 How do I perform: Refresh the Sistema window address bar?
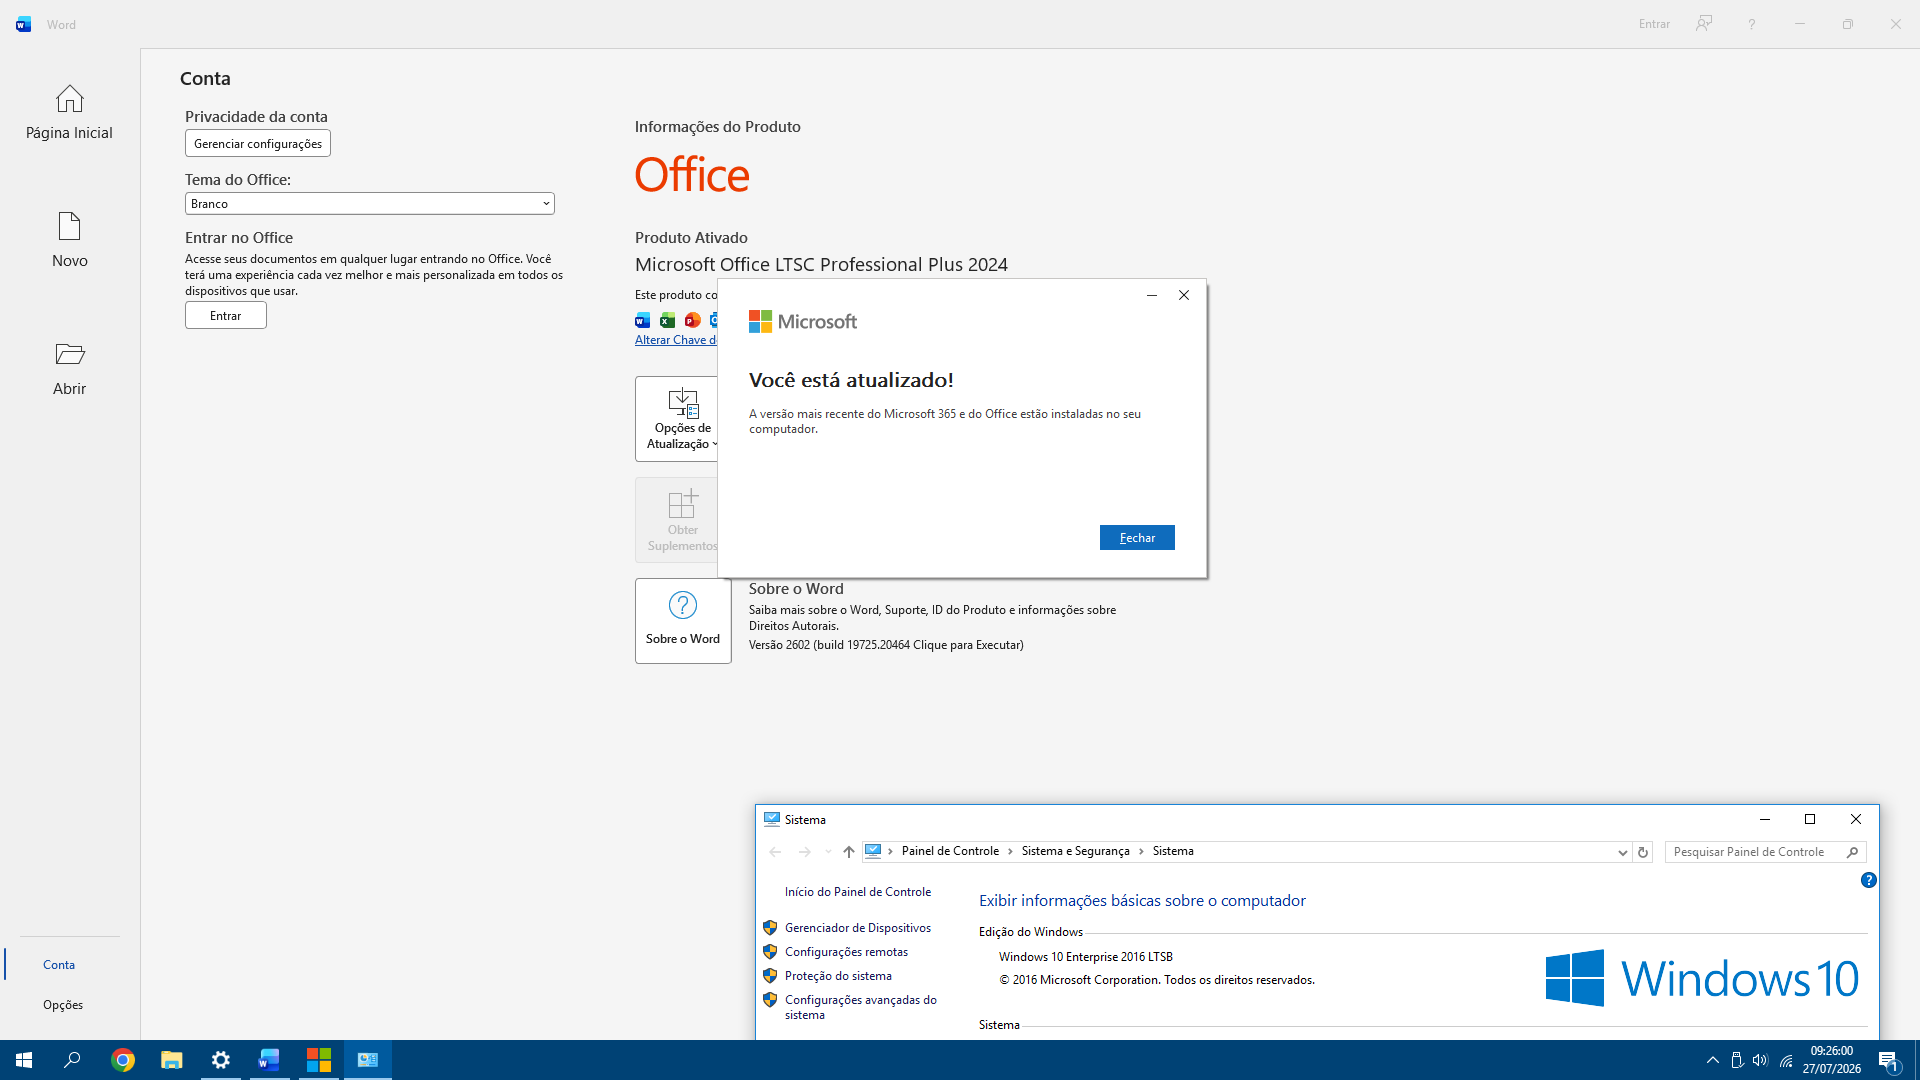1642,852
